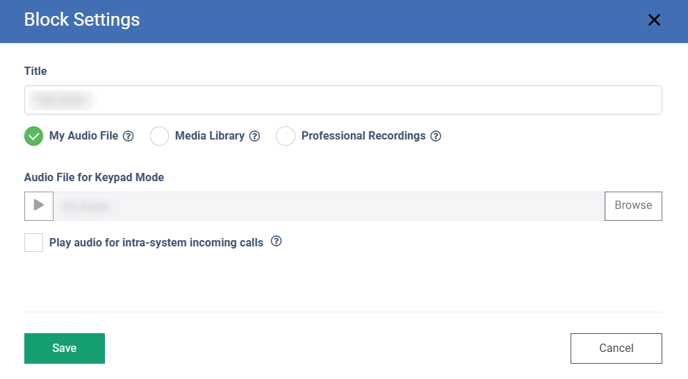Click the Browse button for audio file
Image resolution: width=688 pixels, height=379 pixels.
click(x=633, y=206)
